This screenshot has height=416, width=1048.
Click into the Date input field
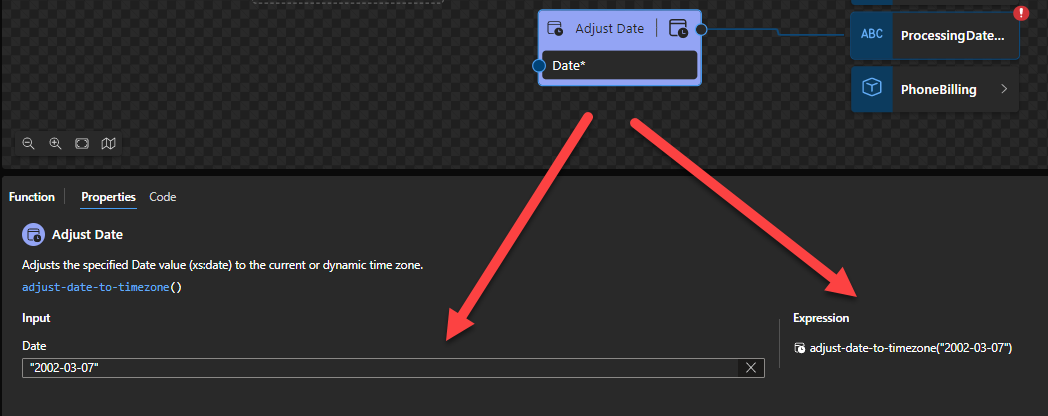[x=380, y=368]
